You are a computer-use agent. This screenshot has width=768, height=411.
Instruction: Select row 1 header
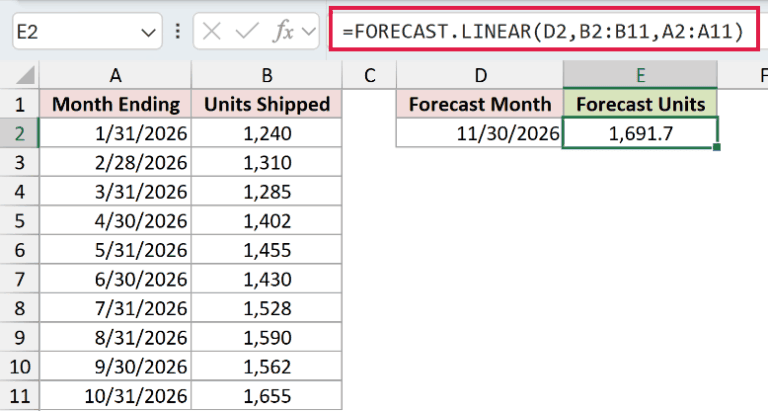tap(20, 104)
